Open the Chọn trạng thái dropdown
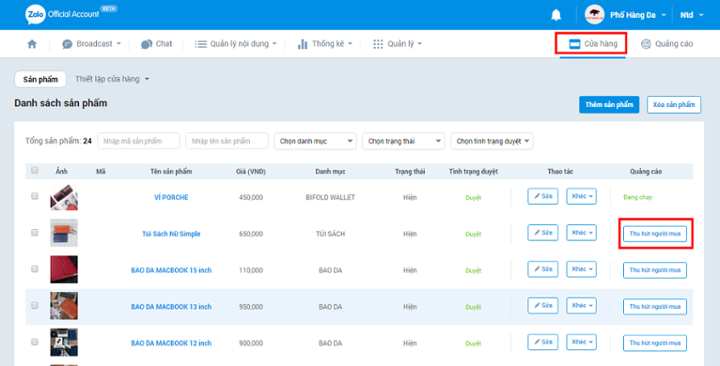The image size is (720, 366). [x=403, y=141]
